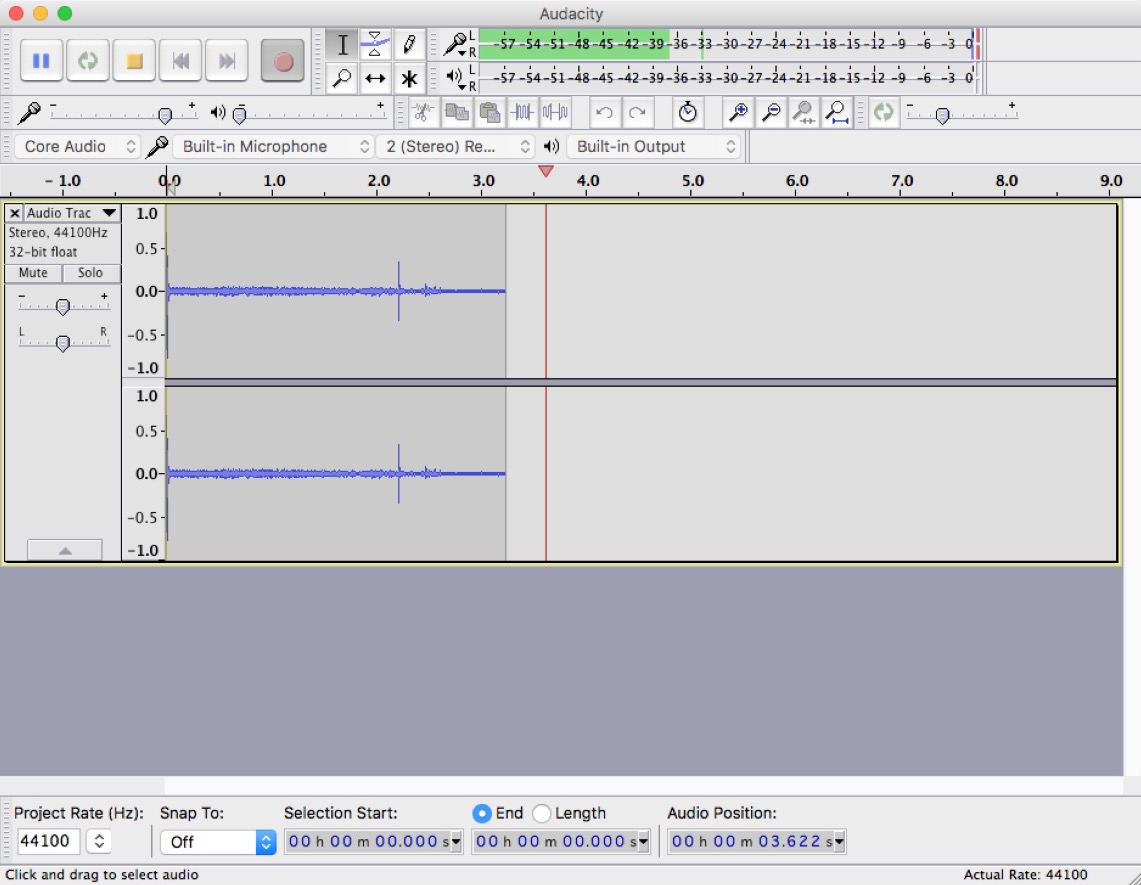Click the Fit Project zoom icon

(838, 113)
